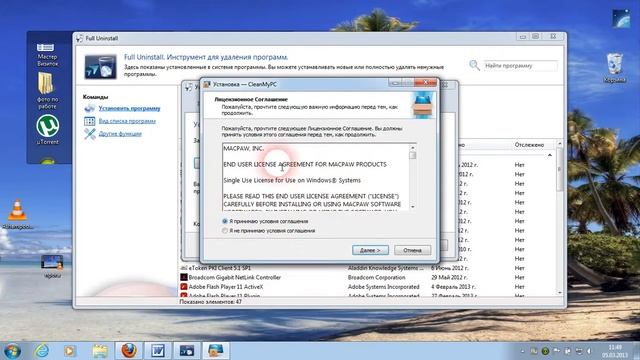Open Windows Explorer folder in taskbar
The height and width of the screenshot is (360, 640).
click(99, 351)
